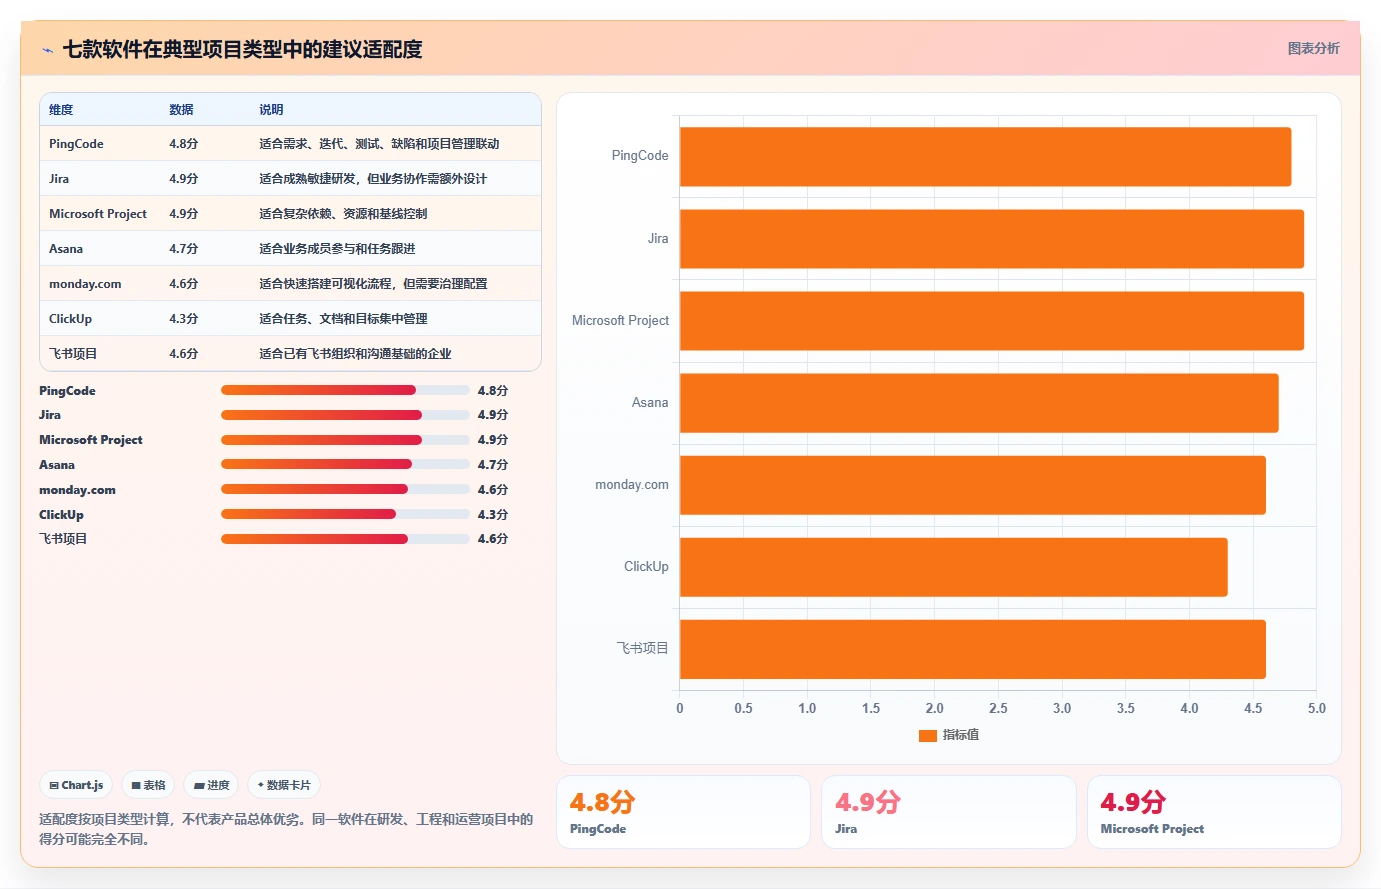Click the Microsoft Project bar in the chart
Image resolution: width=1381 pixels, height=889 pixels.
point(992,321)
